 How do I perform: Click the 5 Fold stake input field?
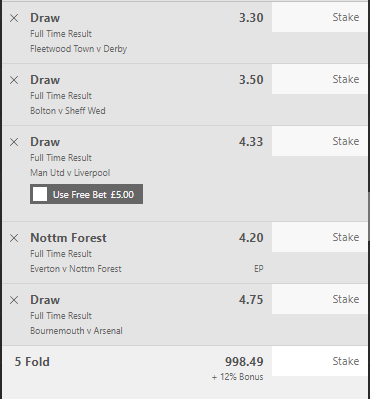[320, 361]
